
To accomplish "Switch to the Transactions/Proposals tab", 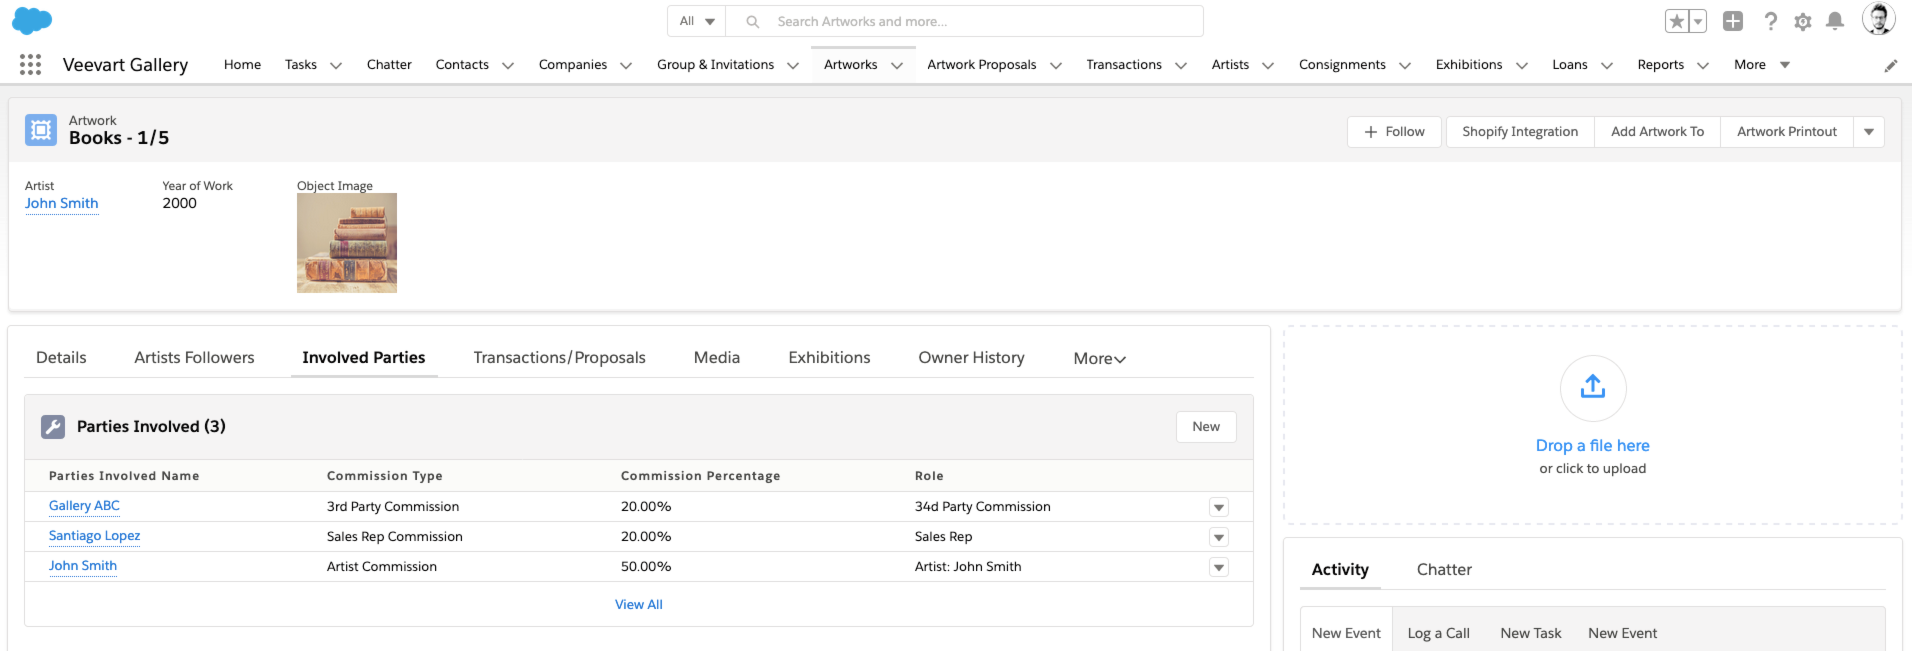I will click(559, 358).
